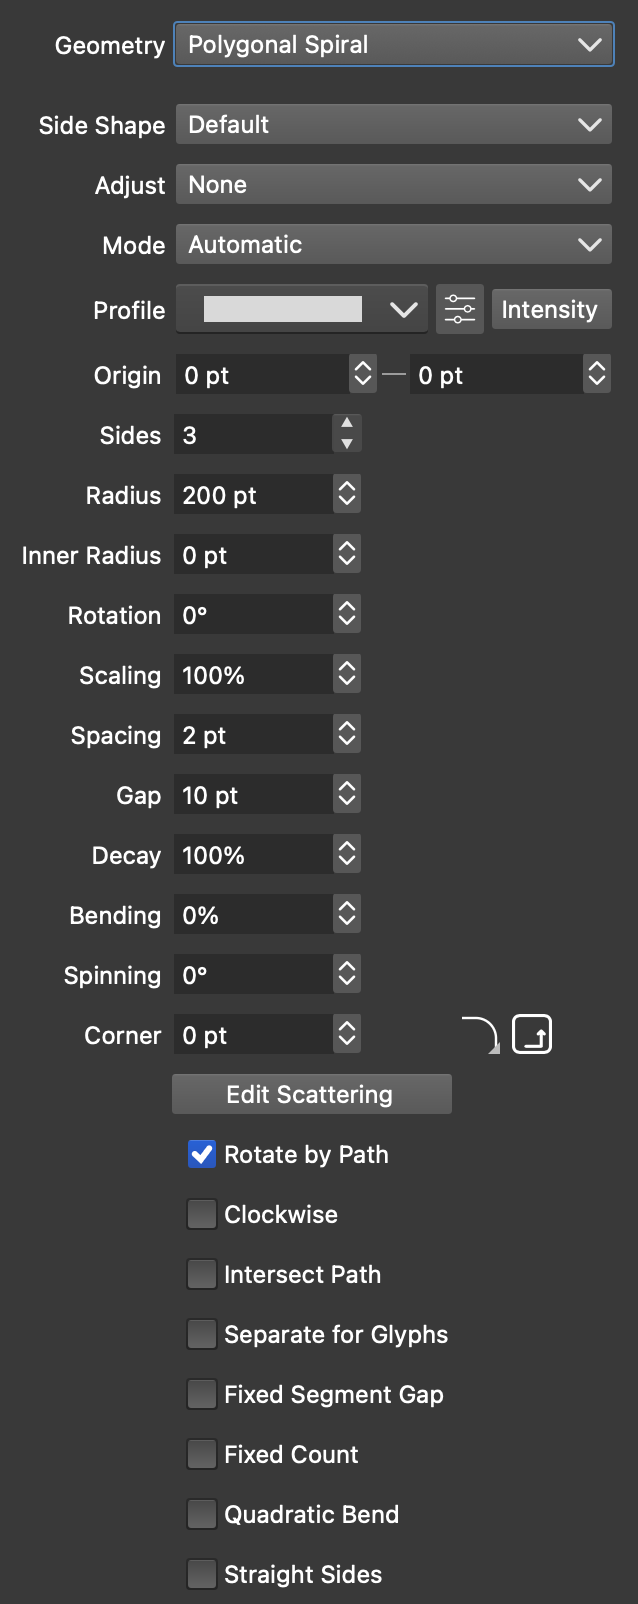Click the Inner Radius input field

tap(253, 555)
